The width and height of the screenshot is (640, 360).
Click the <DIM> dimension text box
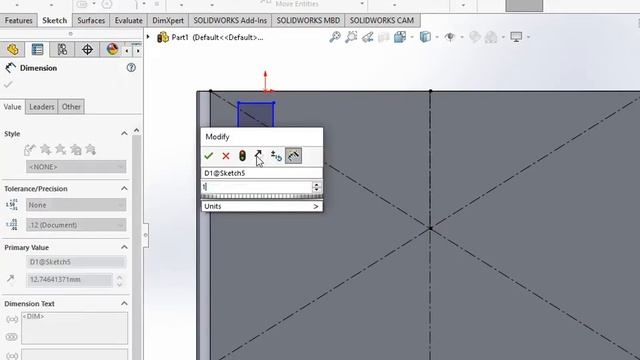point(74,328)
